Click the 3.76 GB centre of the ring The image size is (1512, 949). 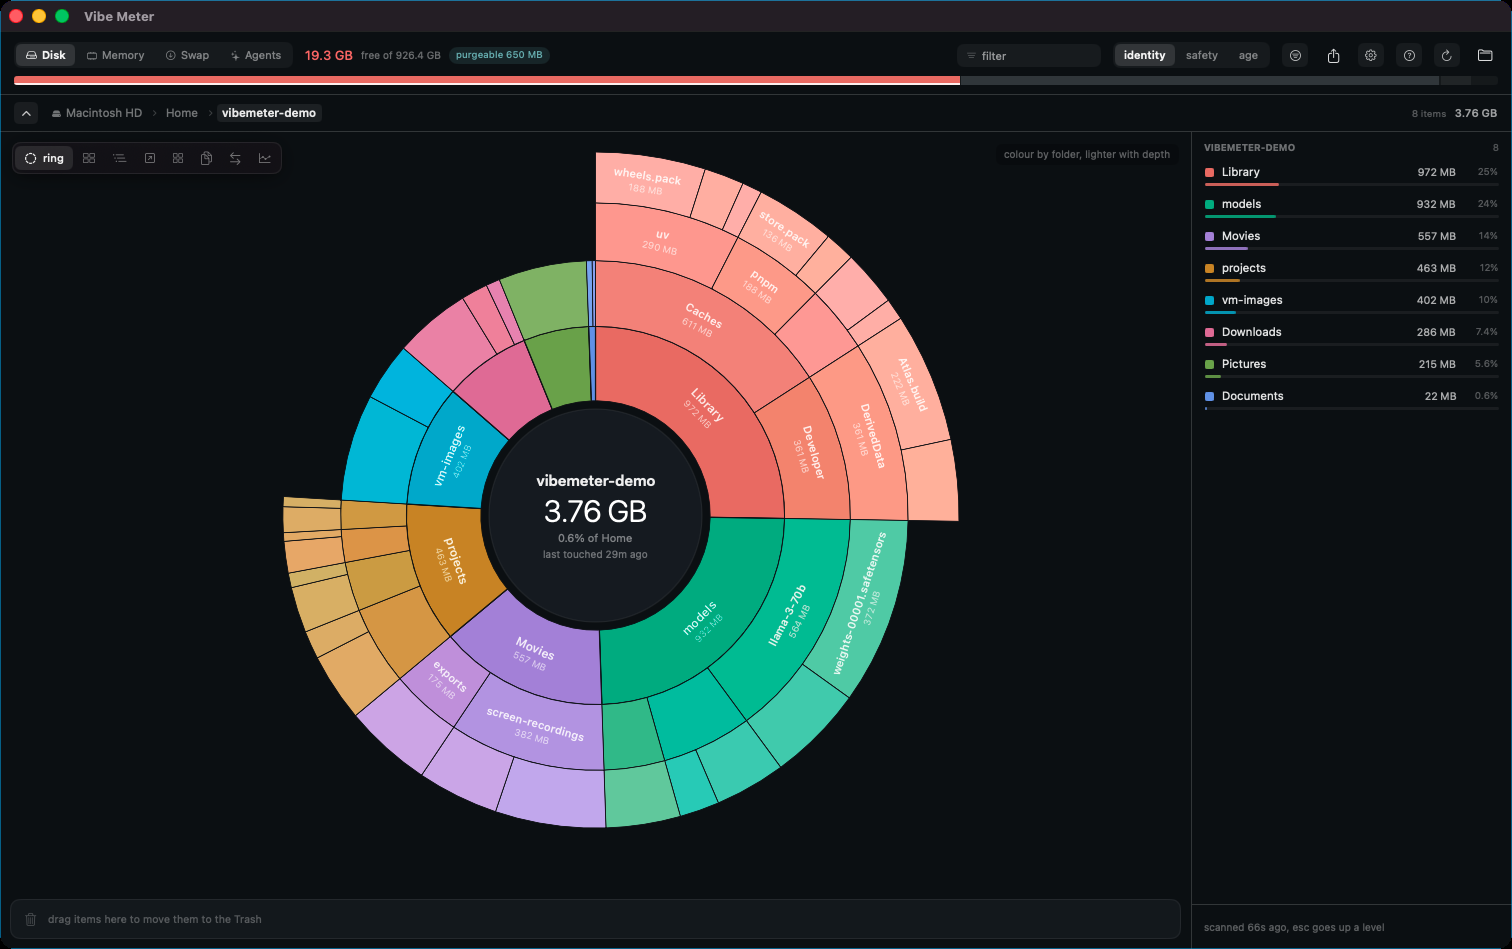pyautogui.click(x=595, y=512)
